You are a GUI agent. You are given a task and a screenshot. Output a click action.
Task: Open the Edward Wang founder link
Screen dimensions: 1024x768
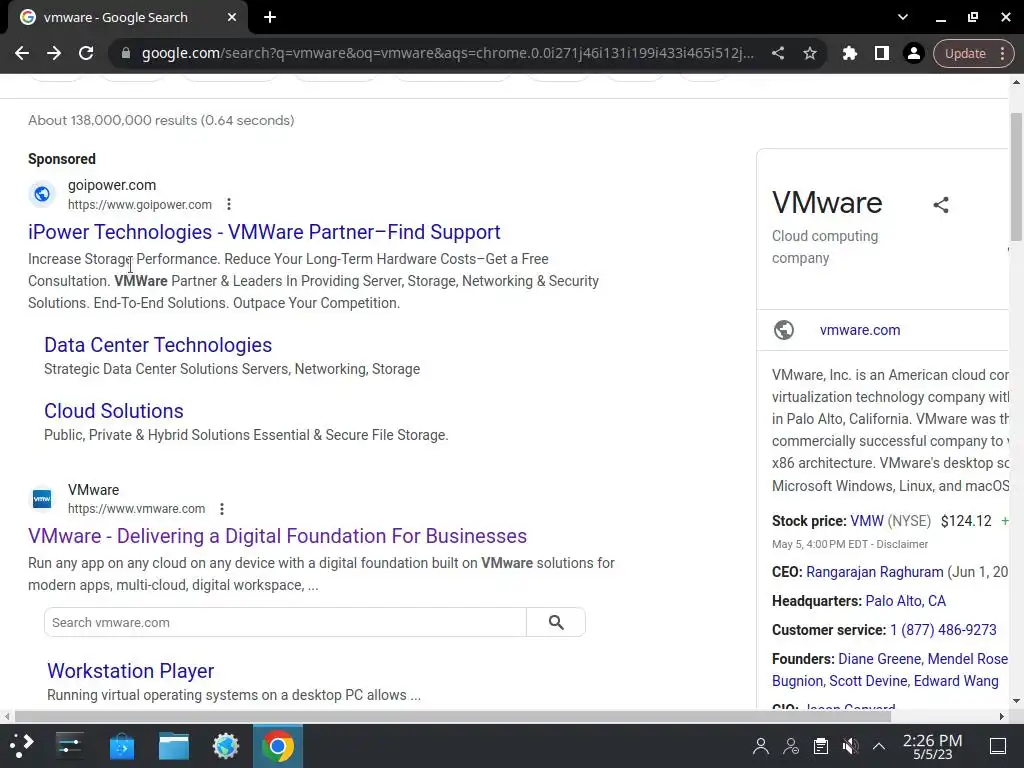tap(956, 681)
